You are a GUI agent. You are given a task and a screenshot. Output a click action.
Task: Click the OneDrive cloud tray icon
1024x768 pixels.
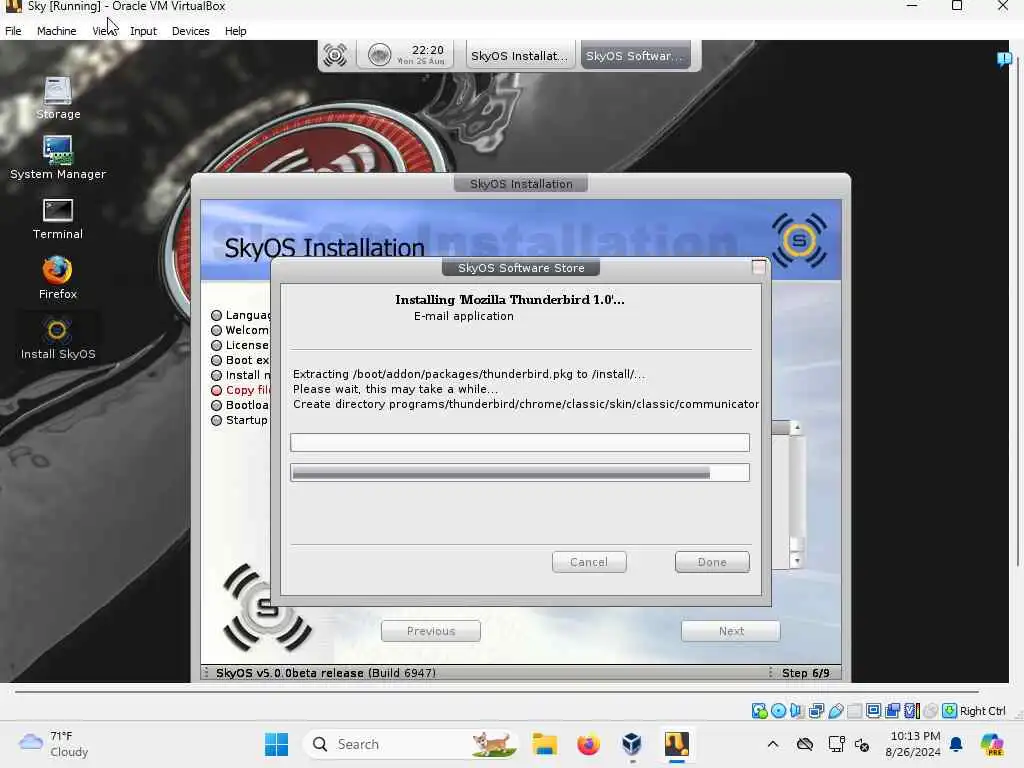pos(805,744)
